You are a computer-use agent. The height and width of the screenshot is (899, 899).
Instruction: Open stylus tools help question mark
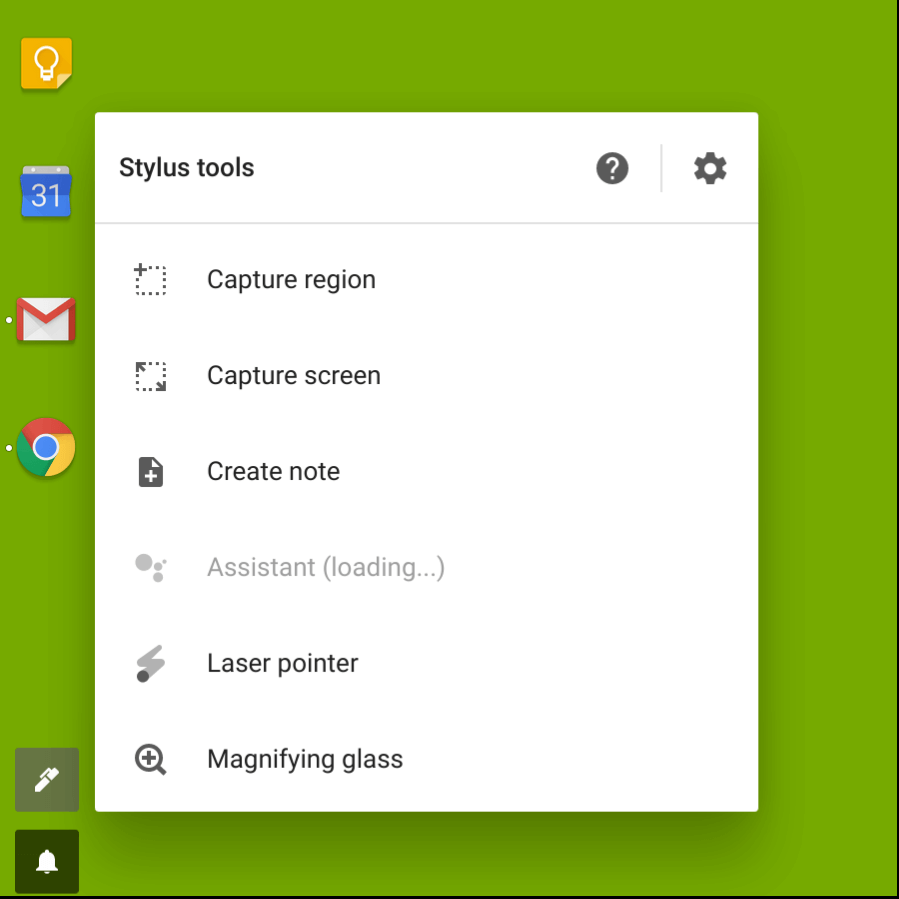[612, 168]
